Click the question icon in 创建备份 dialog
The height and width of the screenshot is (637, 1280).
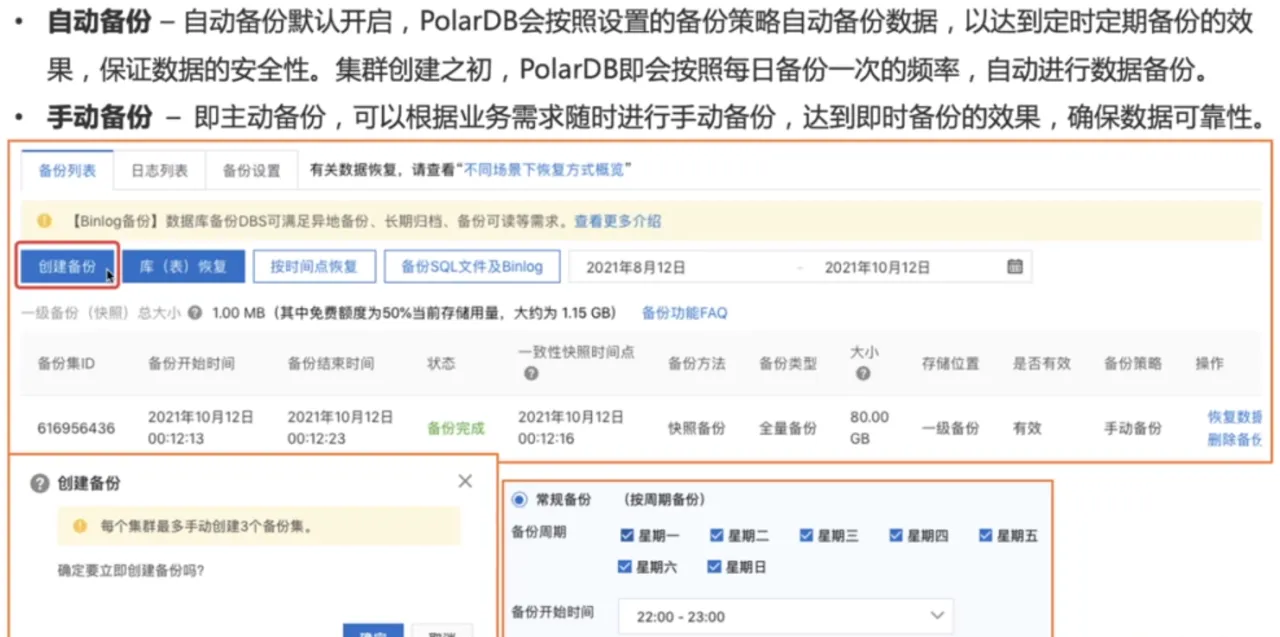tap(40, 483)
